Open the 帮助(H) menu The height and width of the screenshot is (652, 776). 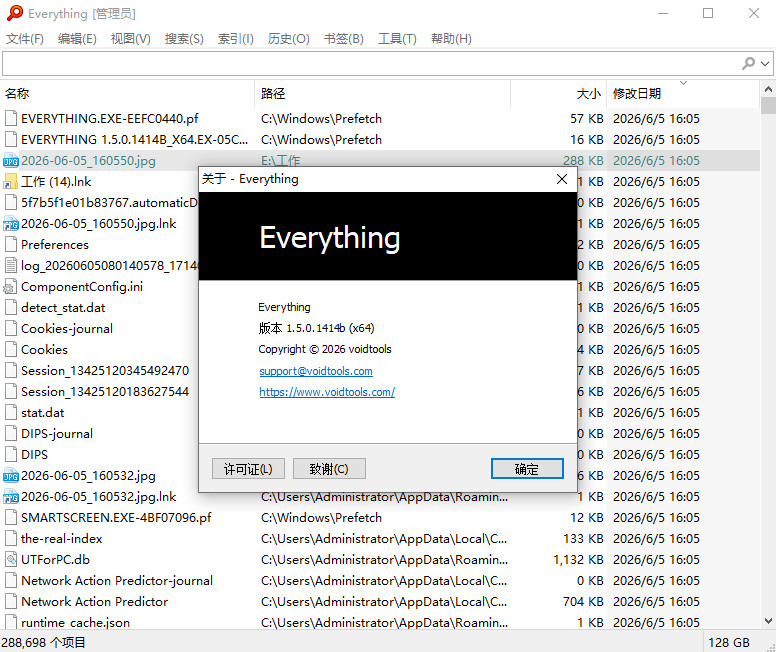coord(451,39)
